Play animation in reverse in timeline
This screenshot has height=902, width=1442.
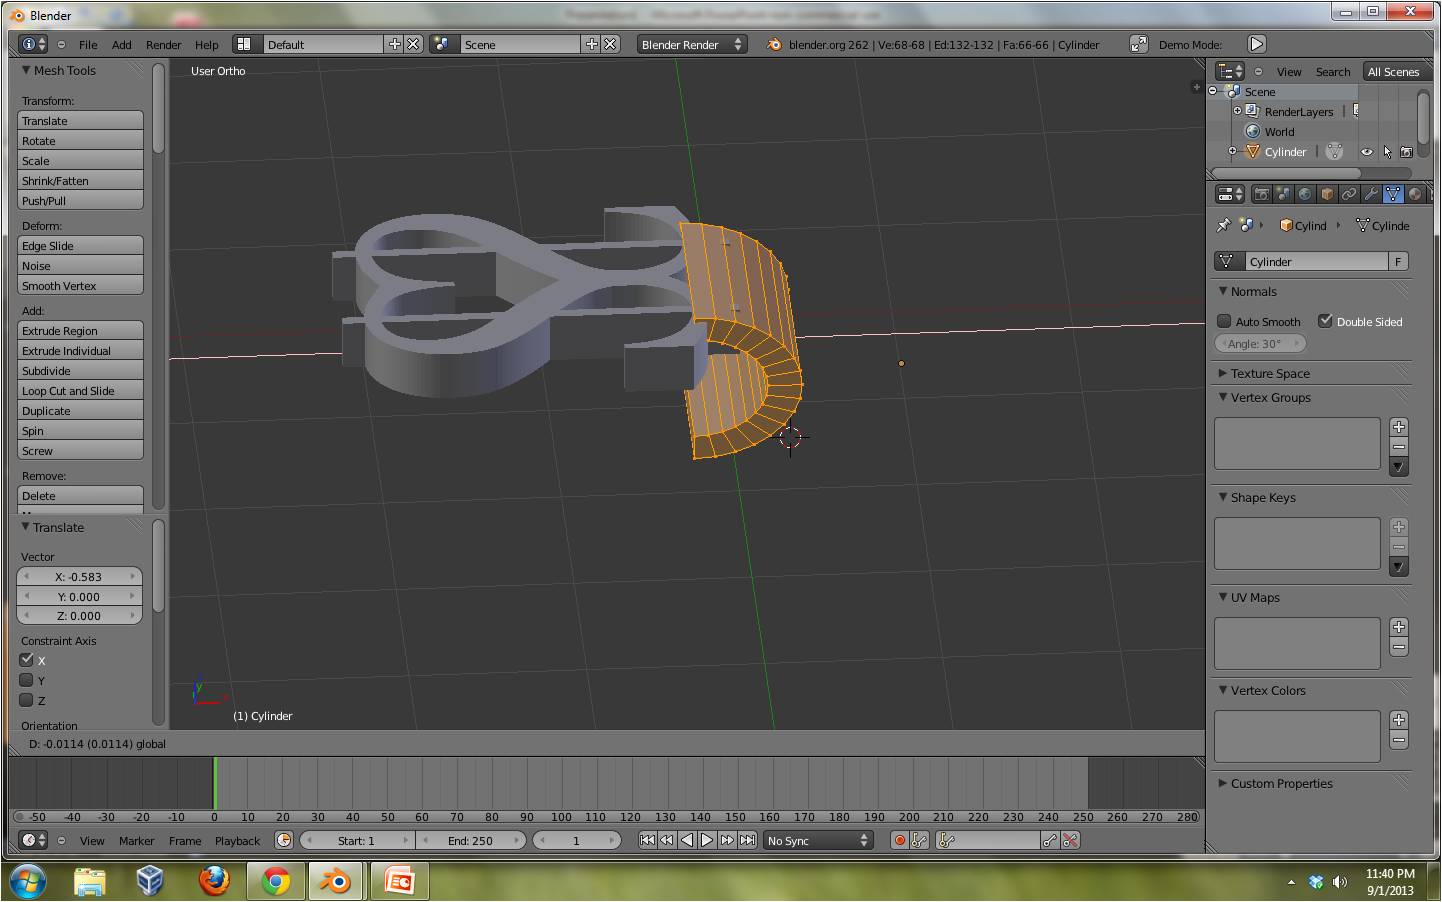pyautogui.click(x=687, y=840)
